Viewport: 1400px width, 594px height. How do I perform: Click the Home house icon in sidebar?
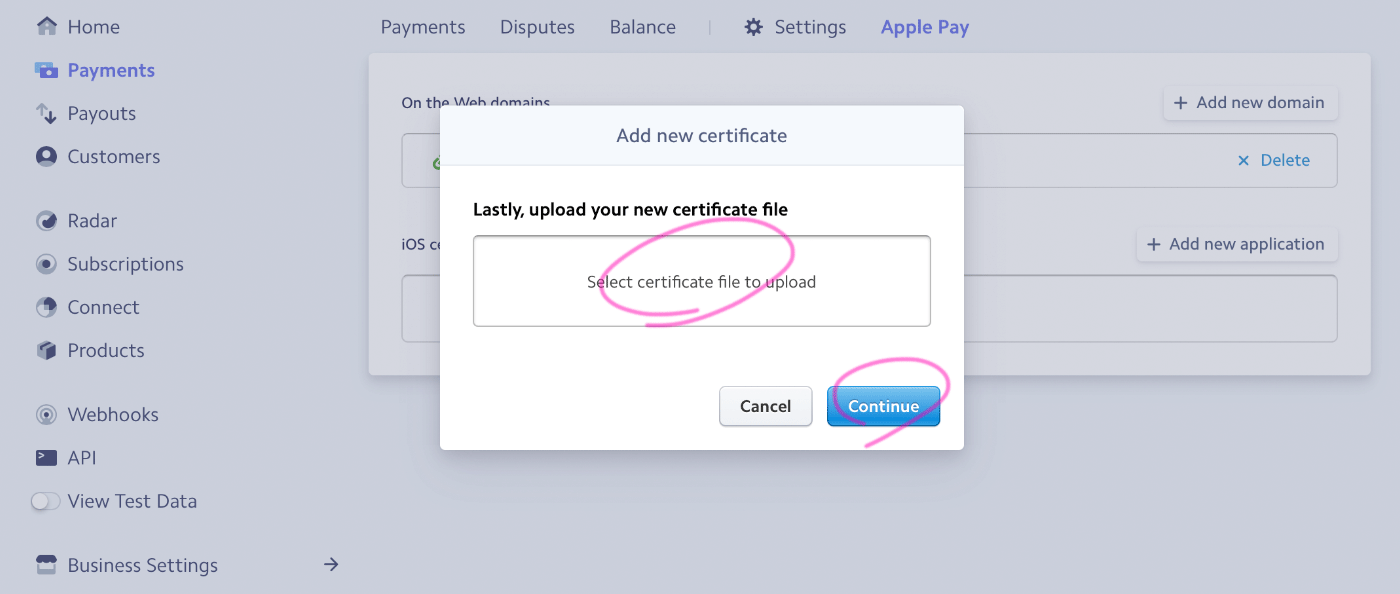46,27
